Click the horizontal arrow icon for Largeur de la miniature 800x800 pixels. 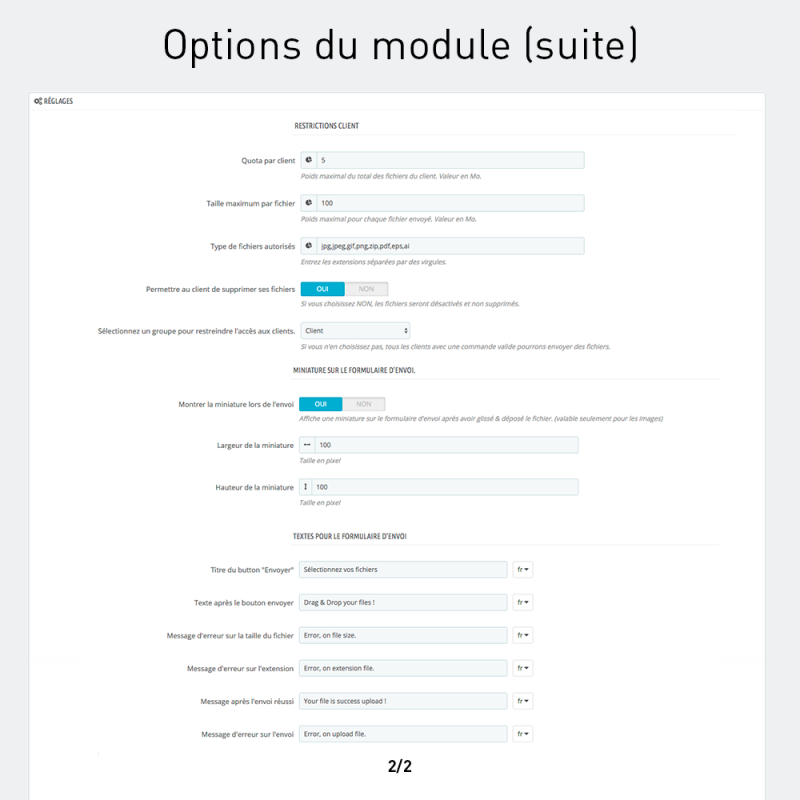point(309,444)
